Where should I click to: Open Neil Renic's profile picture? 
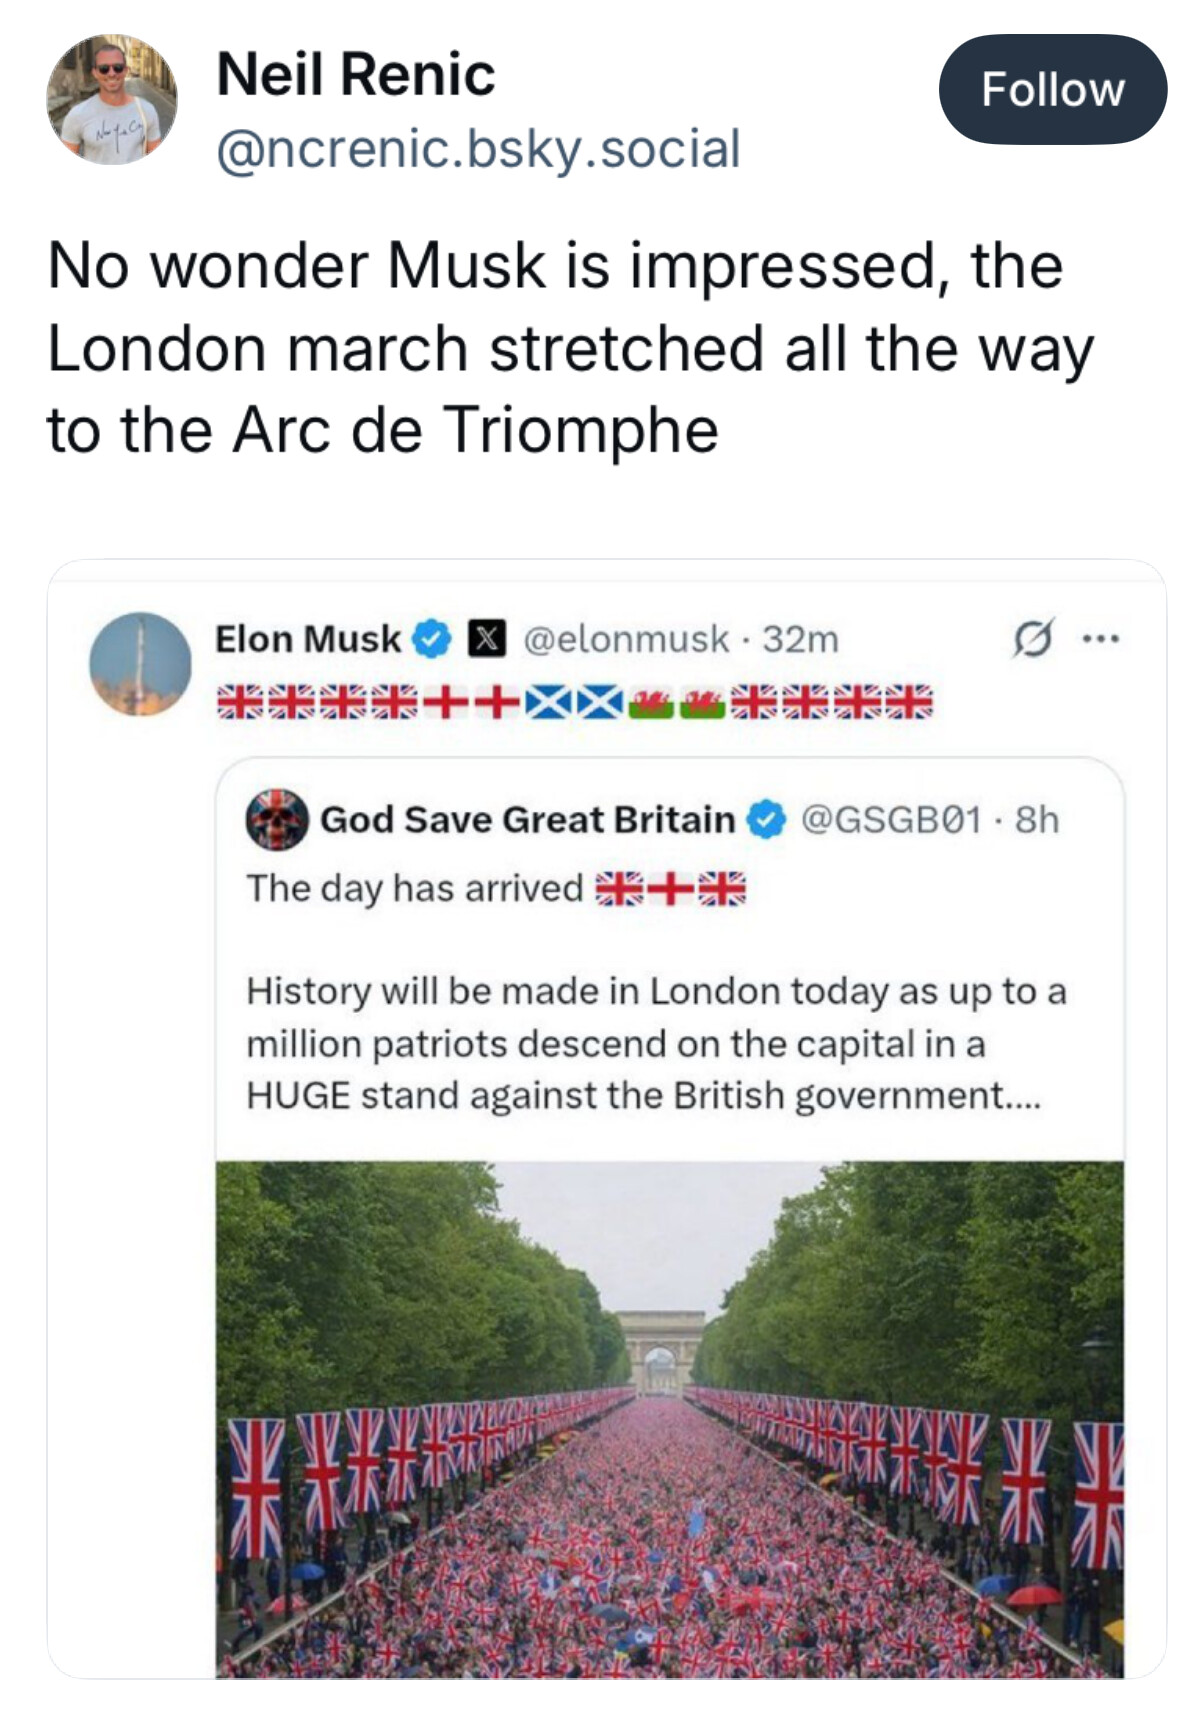(112, 99)
